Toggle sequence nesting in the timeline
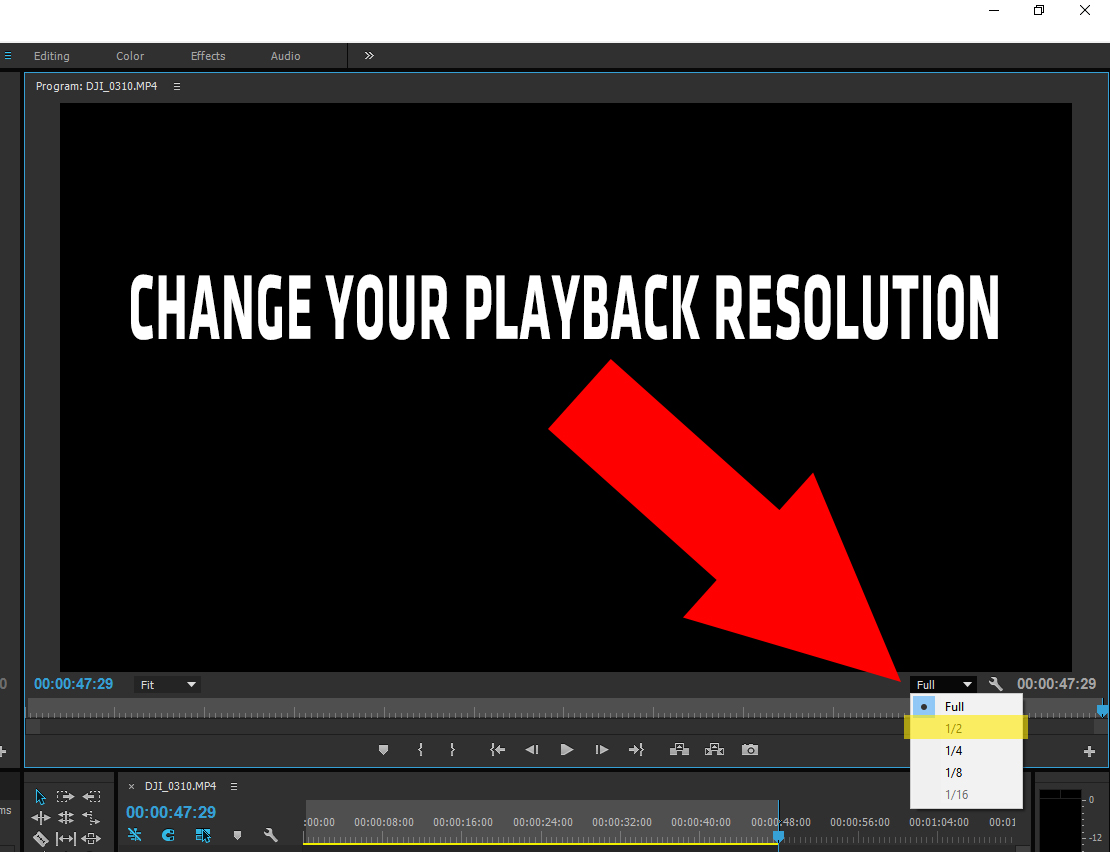 [x=135, y=835]
